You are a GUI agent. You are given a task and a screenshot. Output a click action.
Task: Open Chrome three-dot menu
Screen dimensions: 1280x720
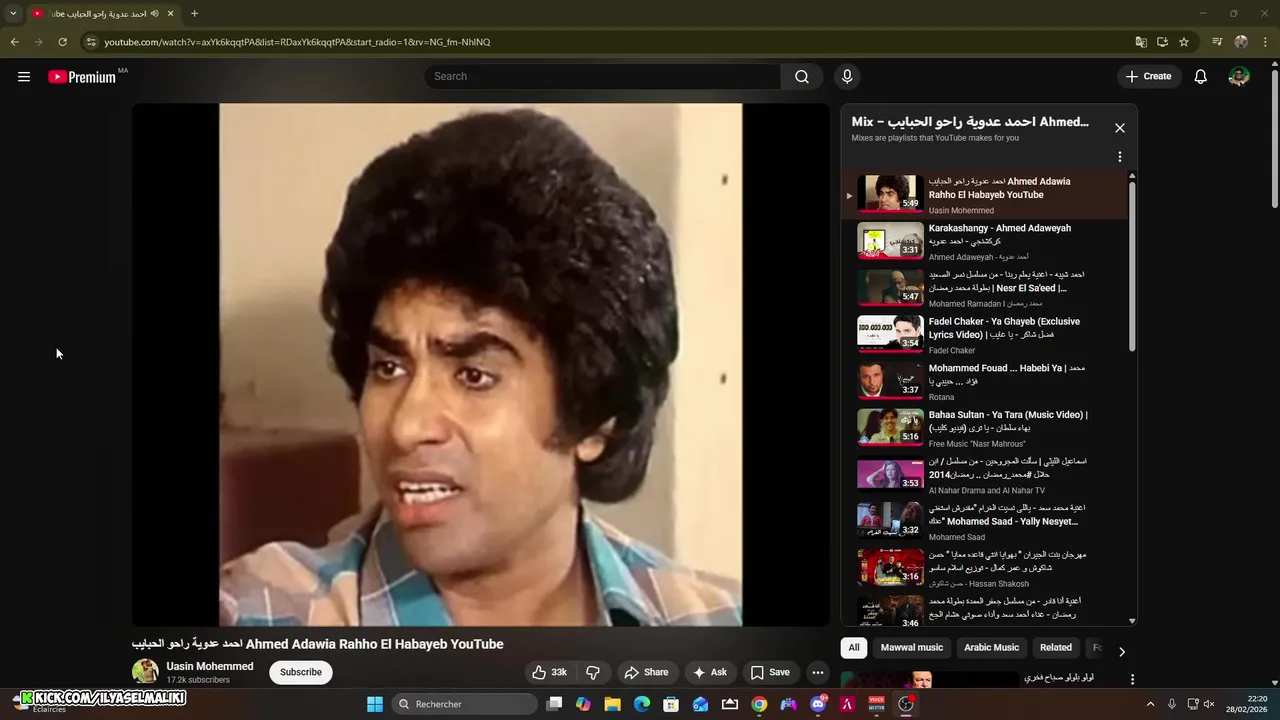click(1264, 42)
